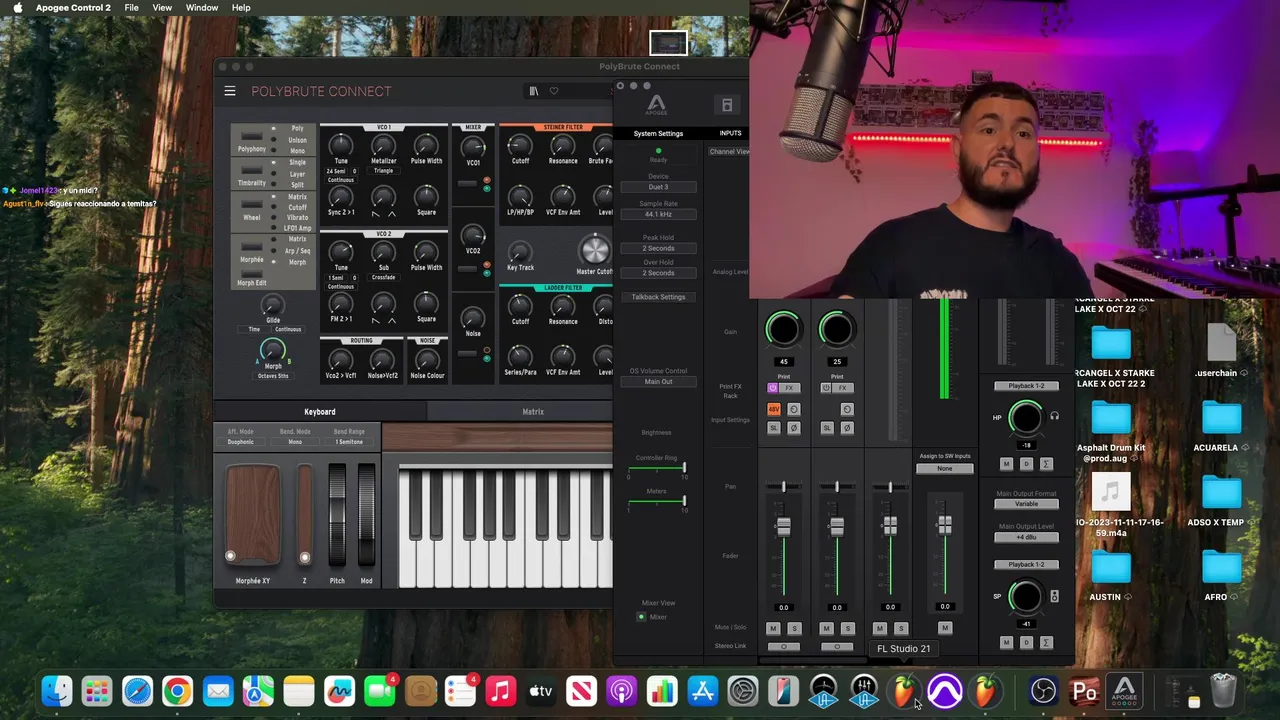Click the Wheel assignment button

pyautogui.click(x=252, y=205)
